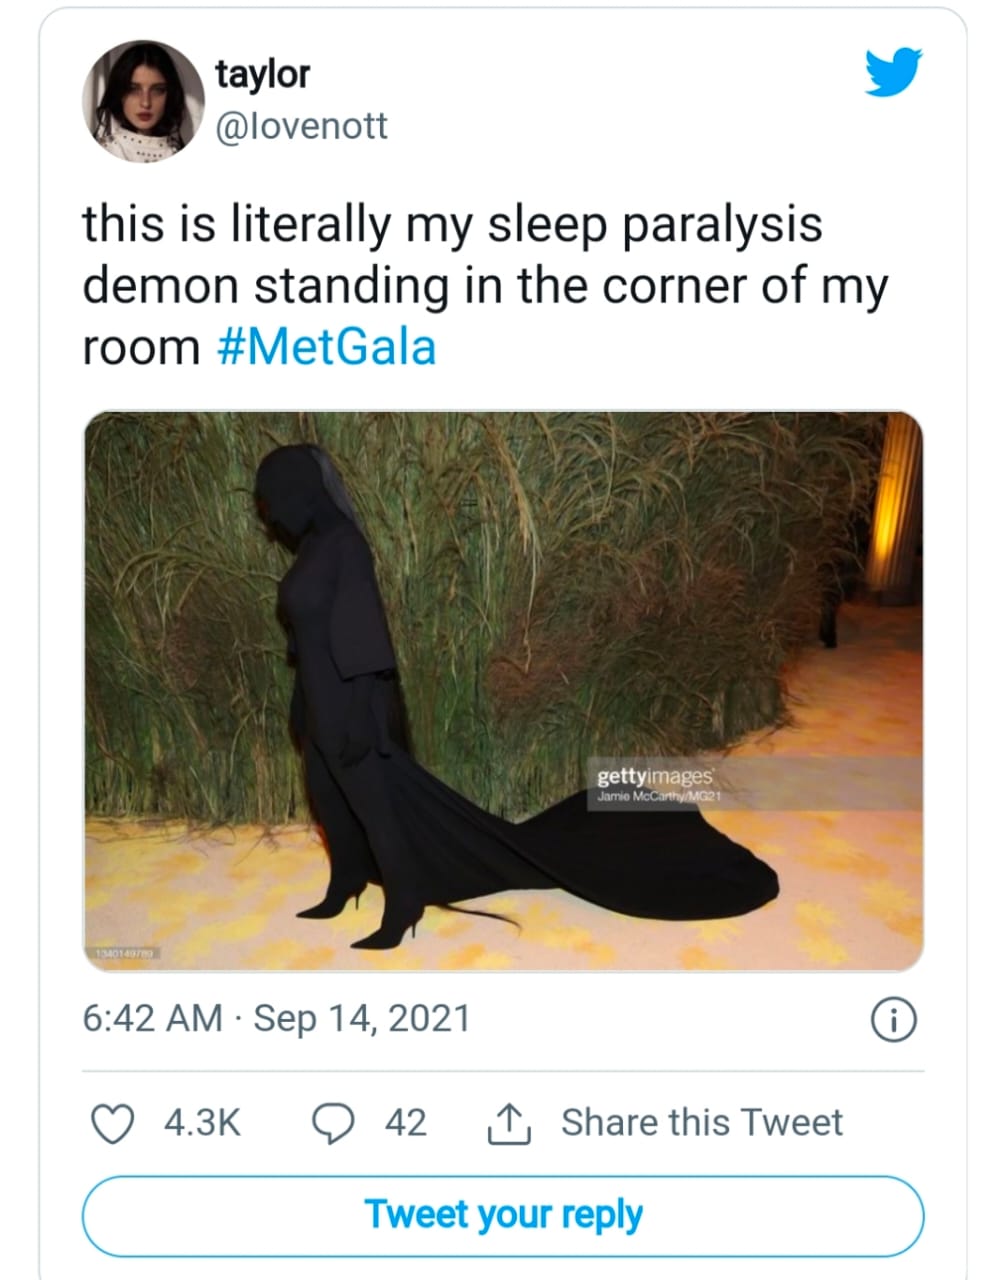Viewport: 987px width, 1280px height.
Task: Click the reply speech bubble icon
Action: [332, 1123]
